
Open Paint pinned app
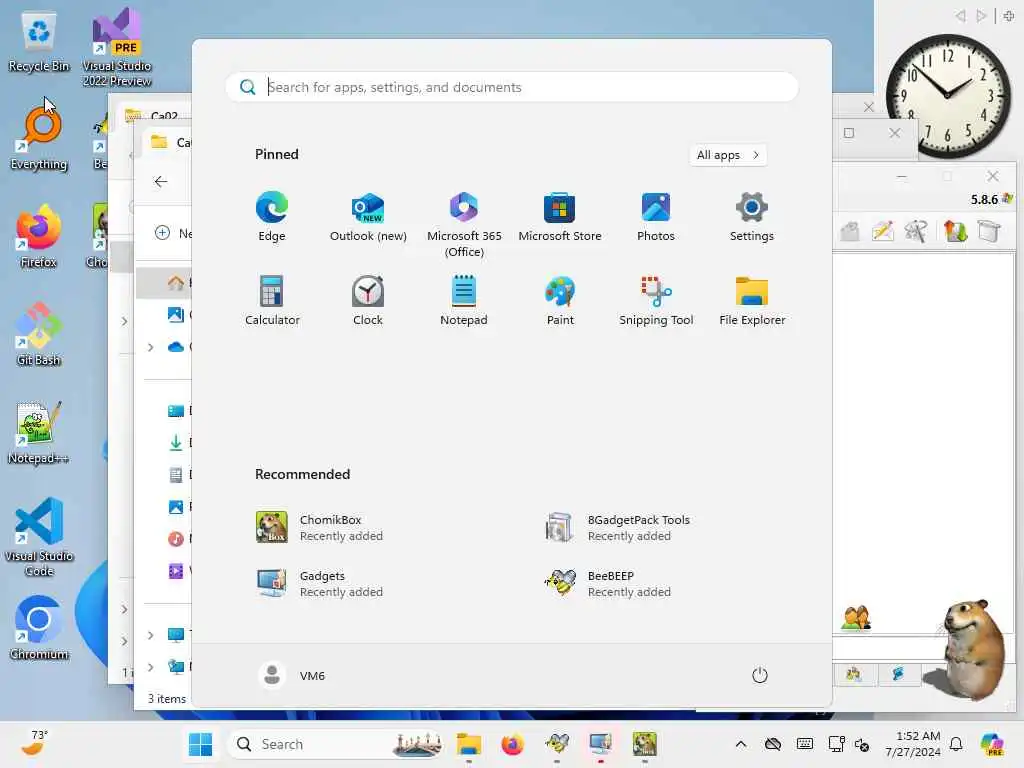pyautogui.click(x=560, y=300)
